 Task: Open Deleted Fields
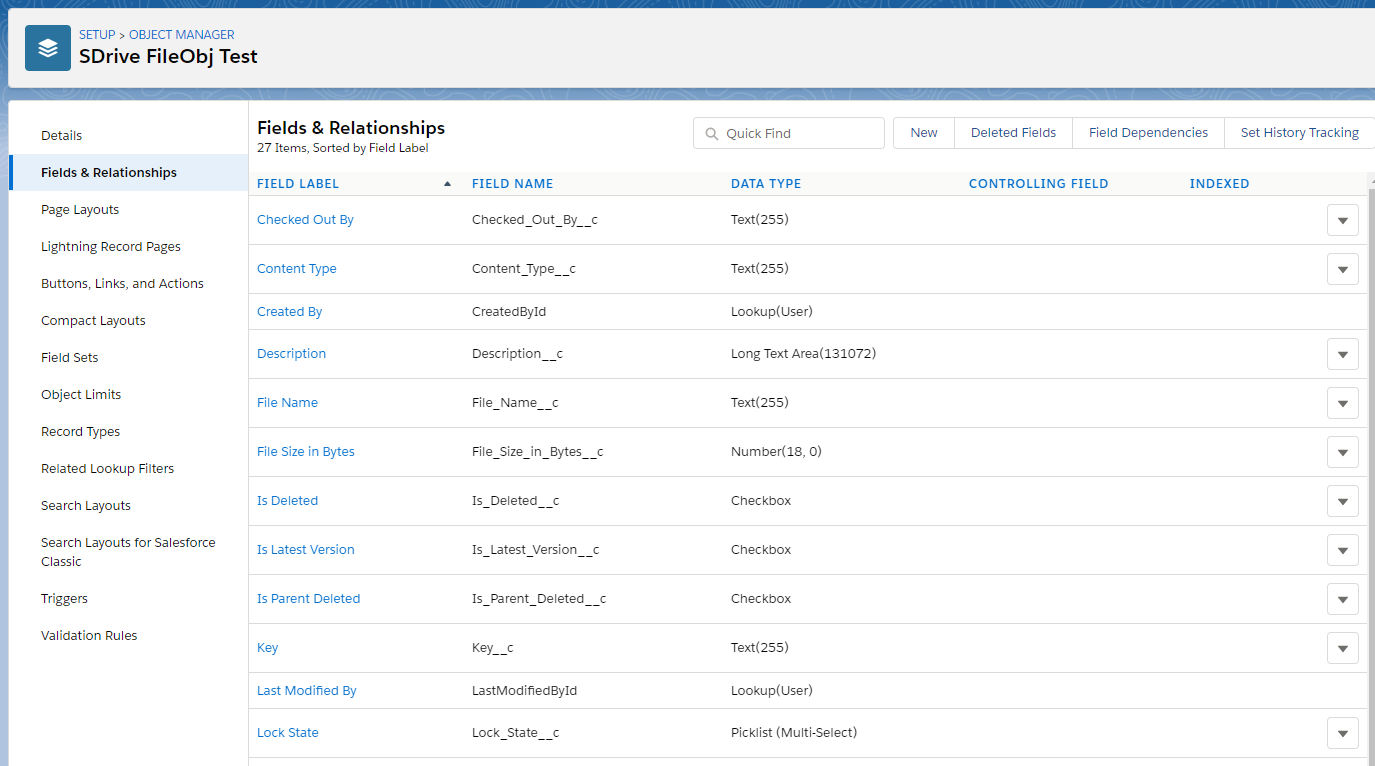(x=1013, y=133)
